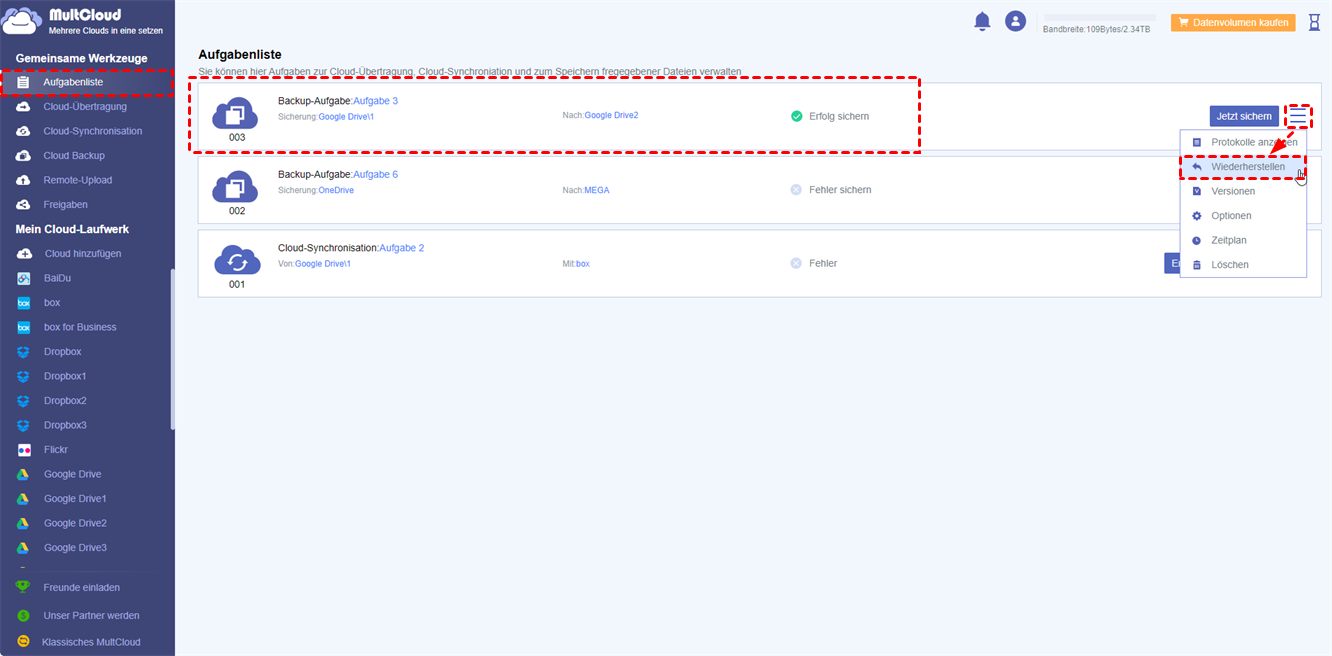Screen dimensions: 1332x656
Task: Click the Cloud hinzufügen plus-cloud icon
Action: (x=23, y=254)
